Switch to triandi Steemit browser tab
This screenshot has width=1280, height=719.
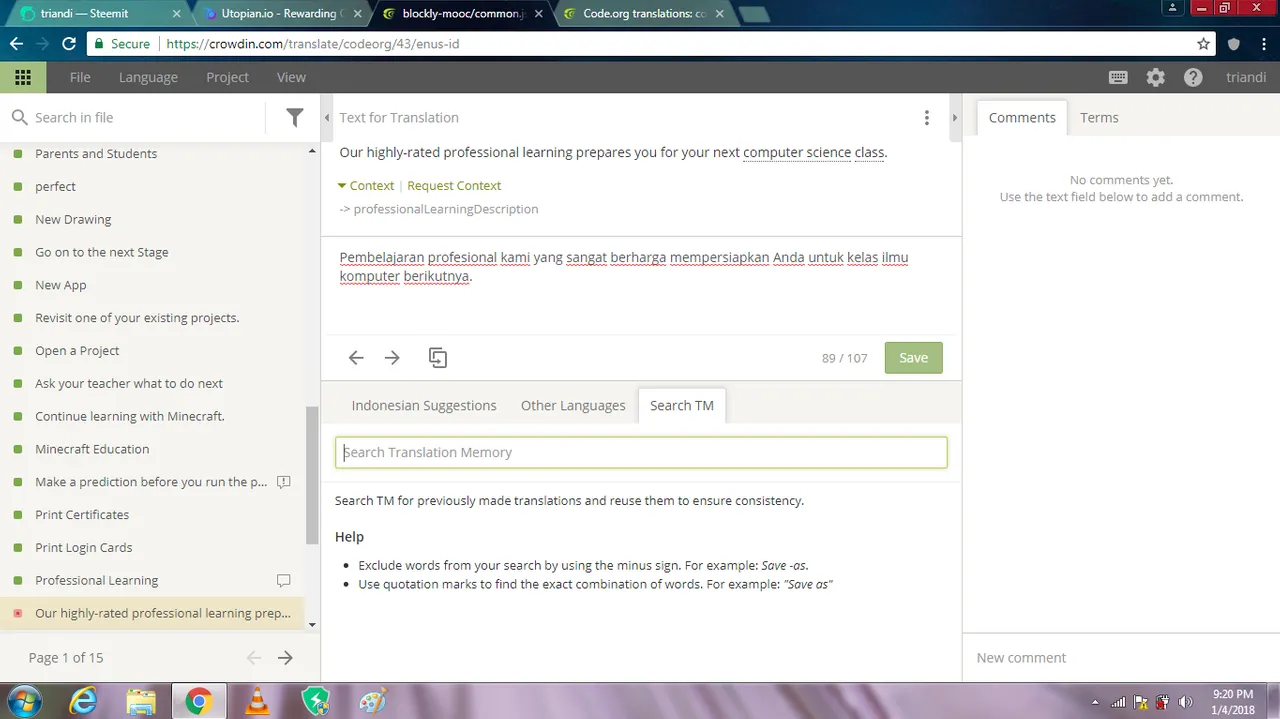click(96, 14)
